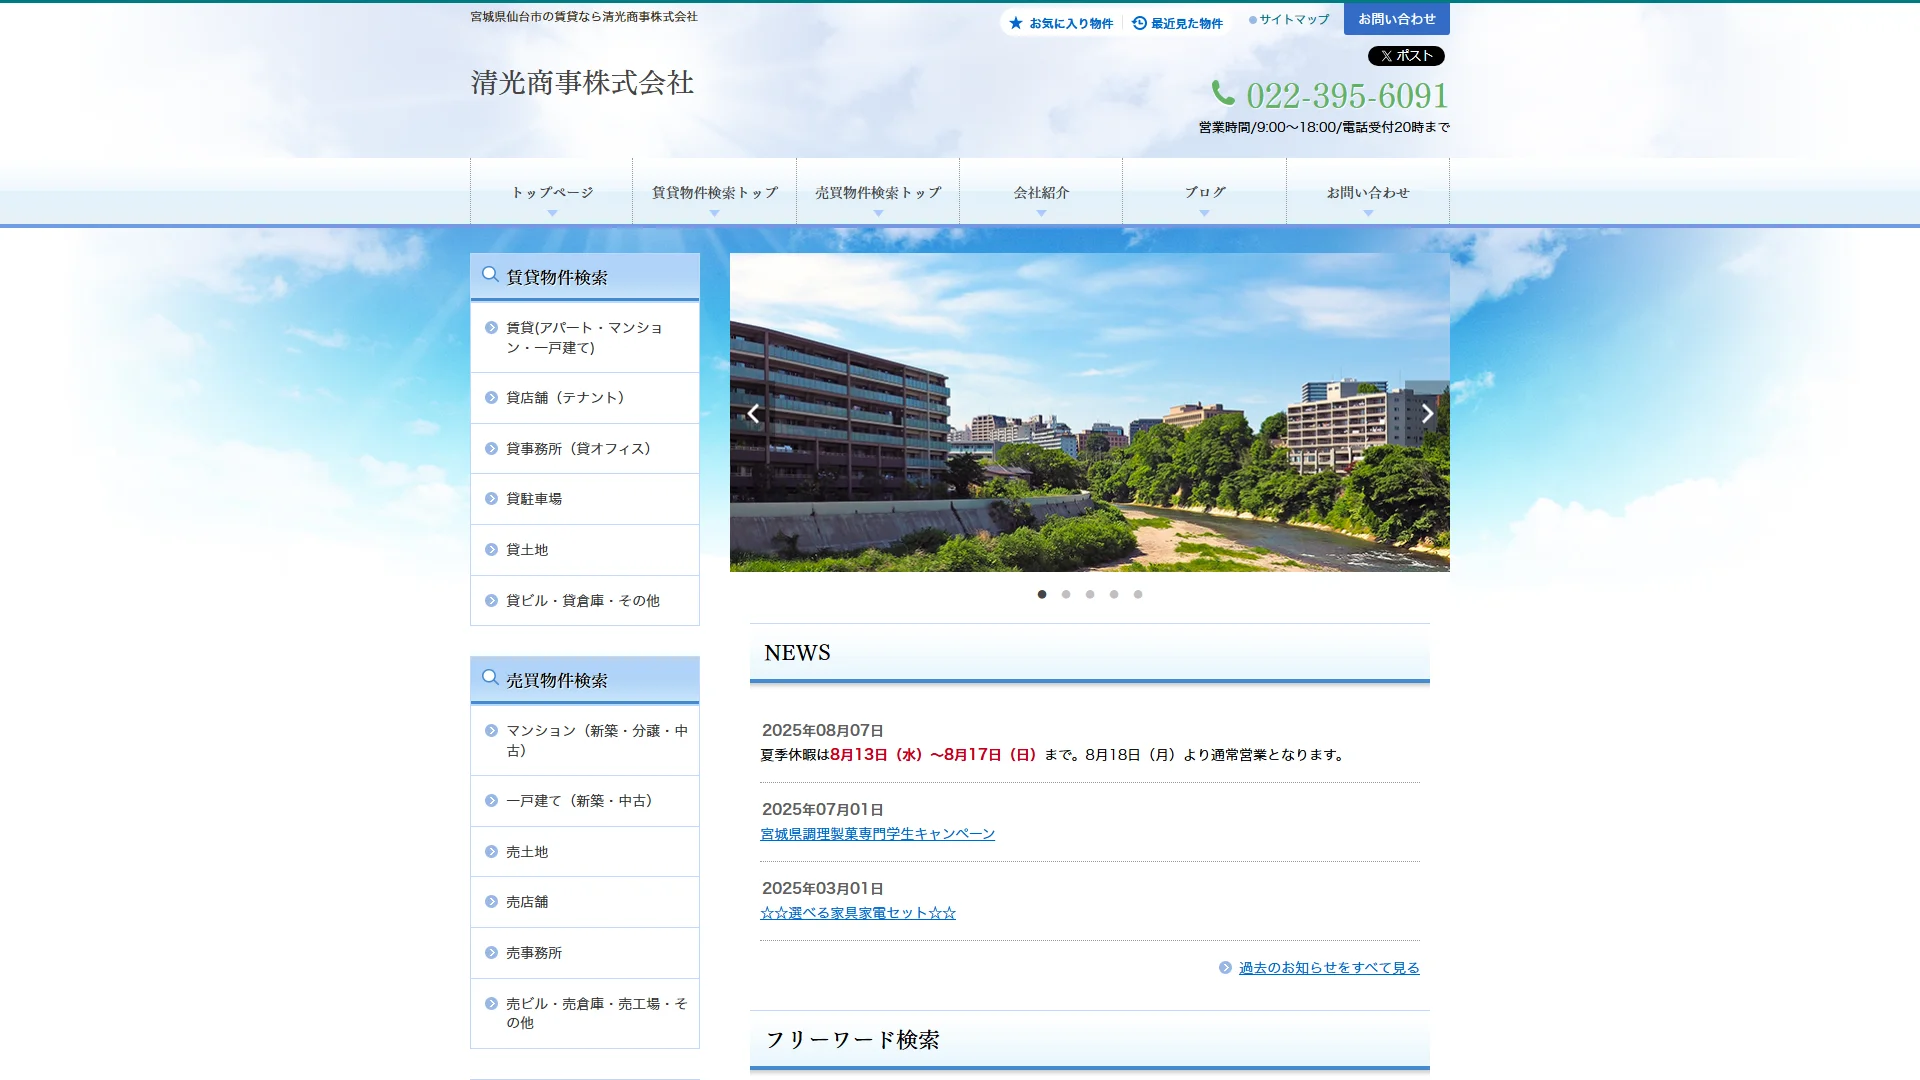
Task: Show the next slide with right arrow
Action: 1427,413
